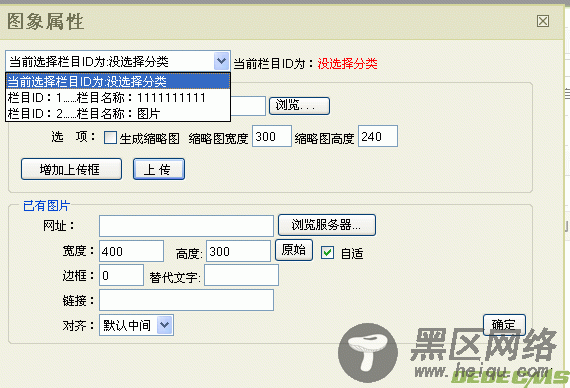Viewport: 570px width, 388px height.
Task: Focus the 缩略图宽度 field showing 300
Action: click(272, 136)
